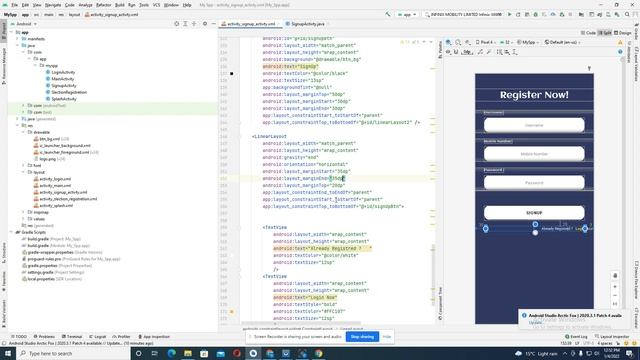Click the Task View taskbar icon

pos(155,353)
